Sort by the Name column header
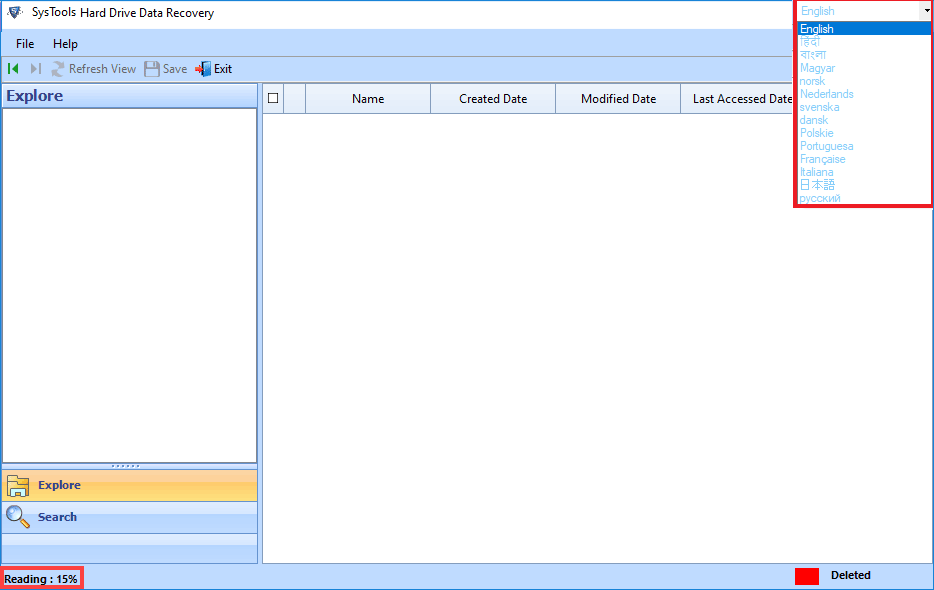This screenshot has width=934, height=590. [x=368, y=99]
